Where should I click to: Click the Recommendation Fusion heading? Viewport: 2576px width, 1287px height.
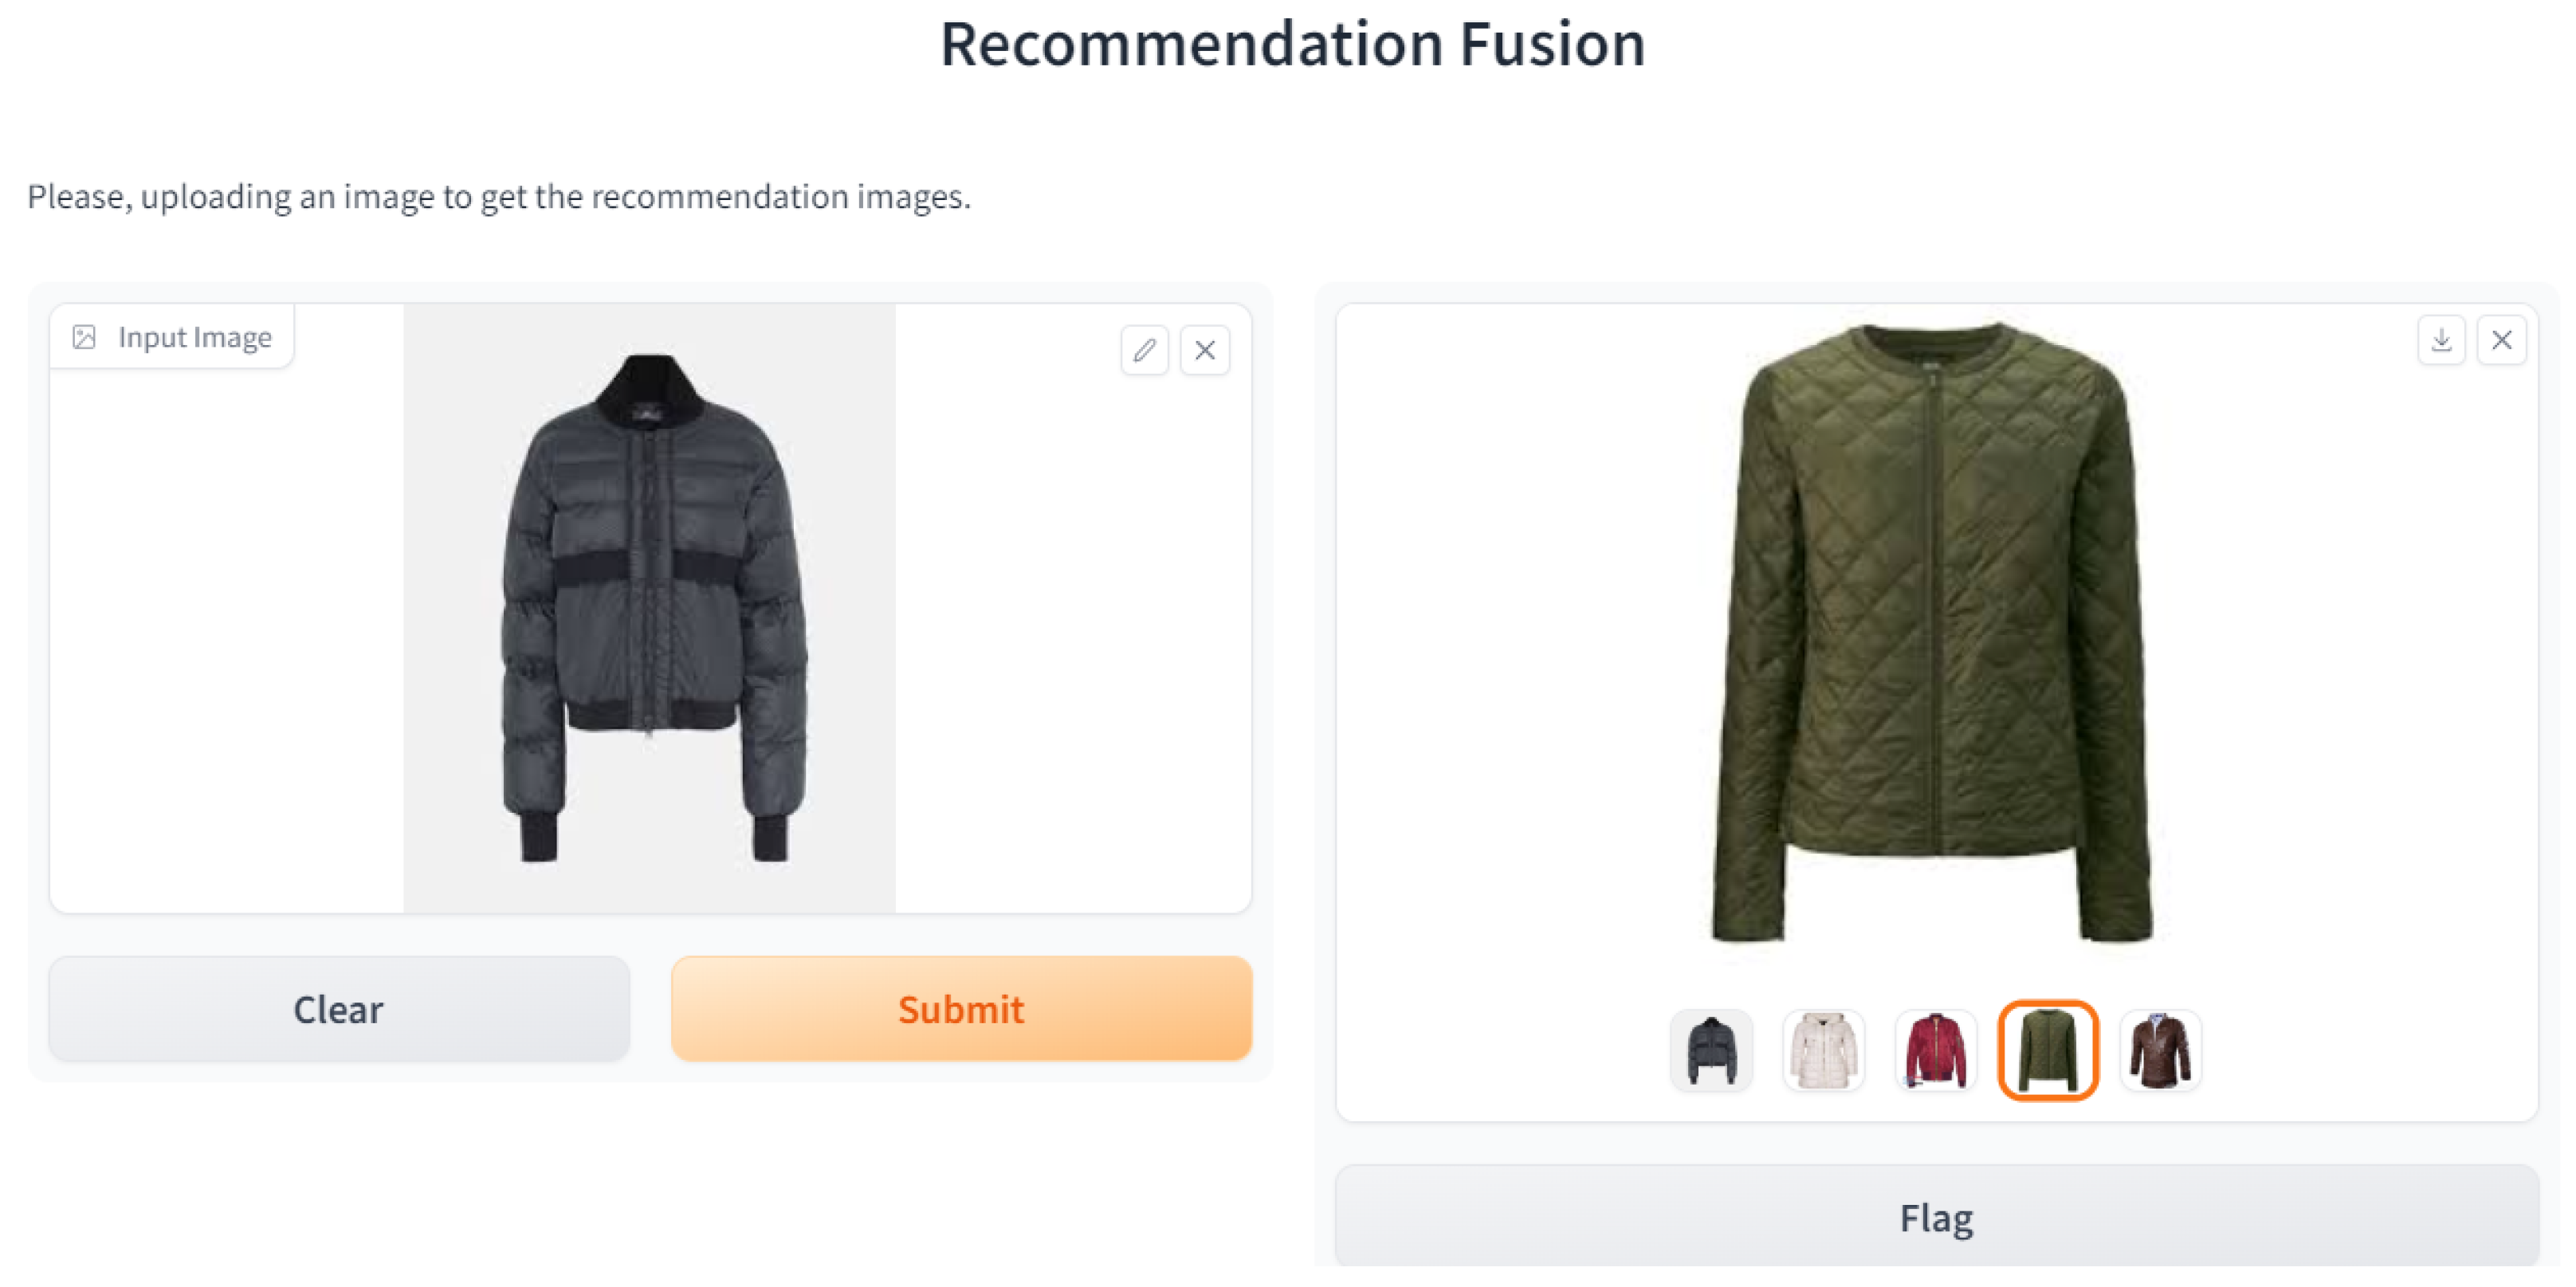1292,45
